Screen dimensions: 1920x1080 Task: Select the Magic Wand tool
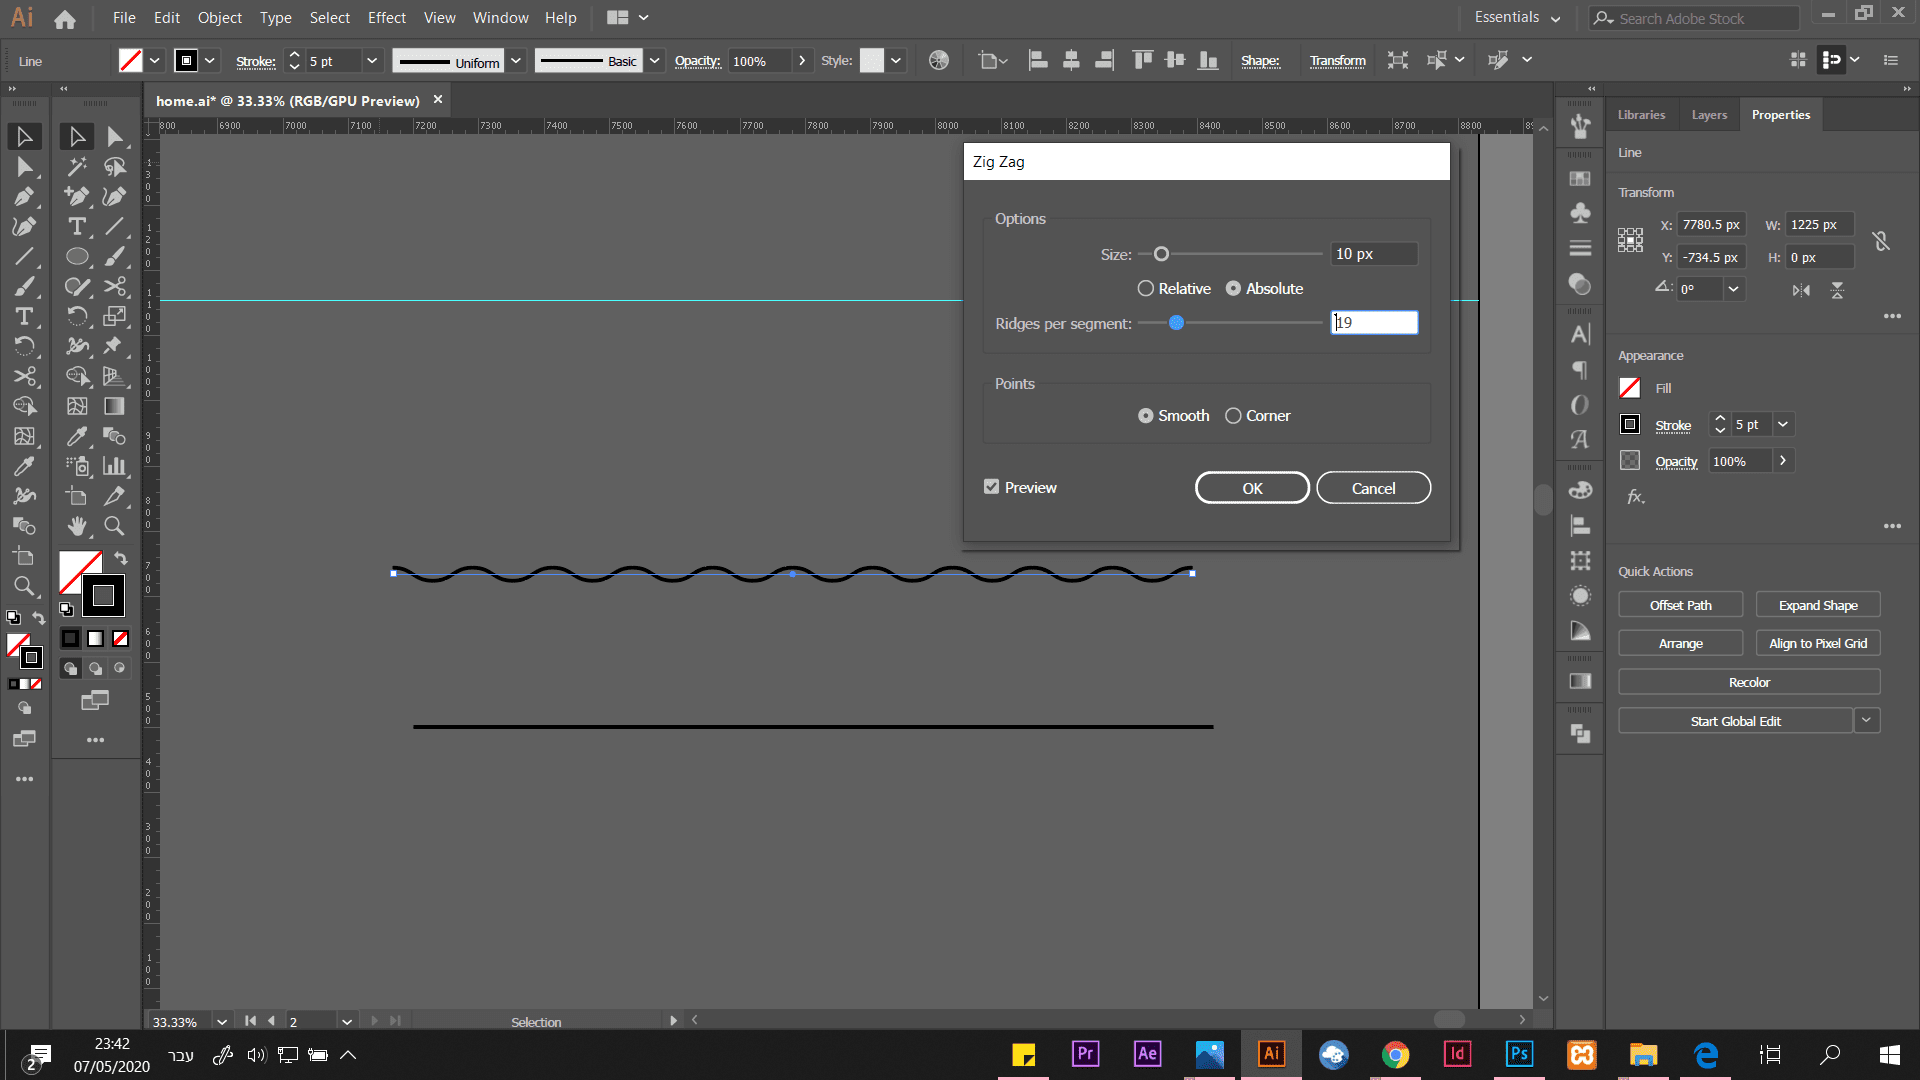coord(77,166)
